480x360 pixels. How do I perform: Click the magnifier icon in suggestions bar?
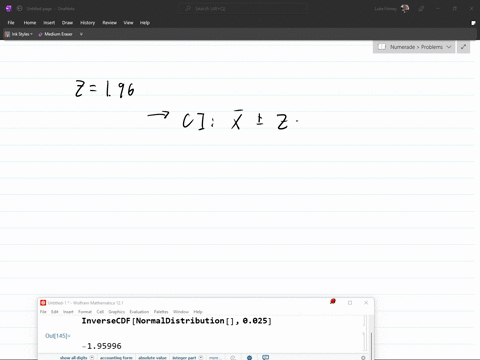pos(233,358)
